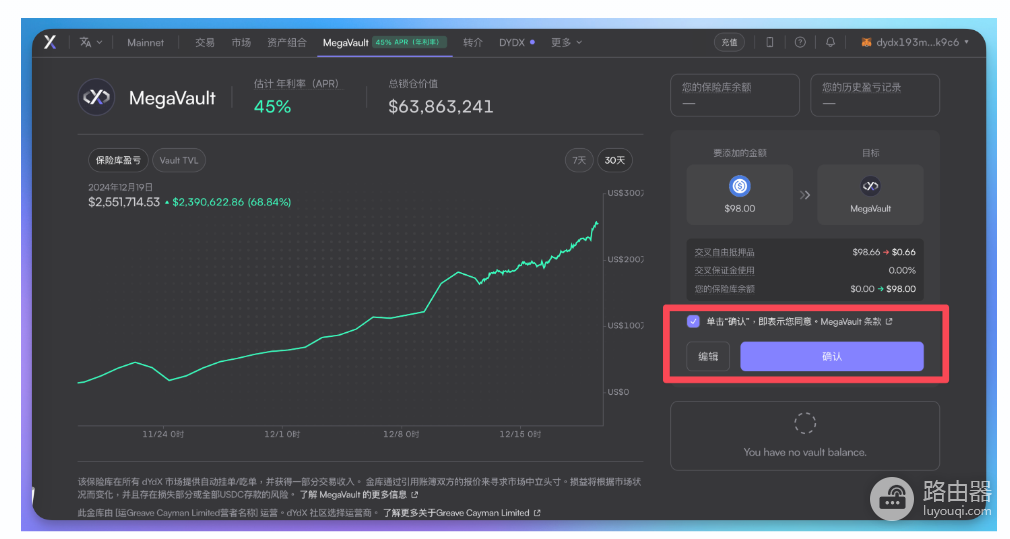Viewport: 1010px width, 539px height.
Task: Click the 编辑 edit button
Action: [708, 356]
